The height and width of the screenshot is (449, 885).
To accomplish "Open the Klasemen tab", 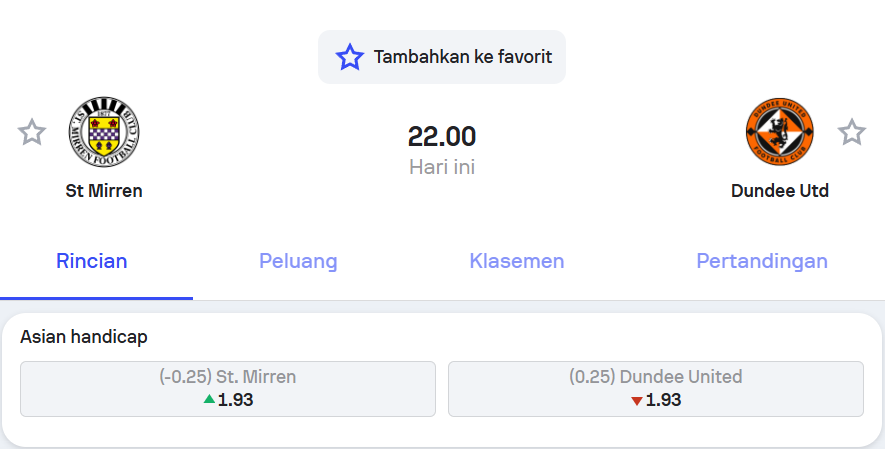I will click(516, 261).
